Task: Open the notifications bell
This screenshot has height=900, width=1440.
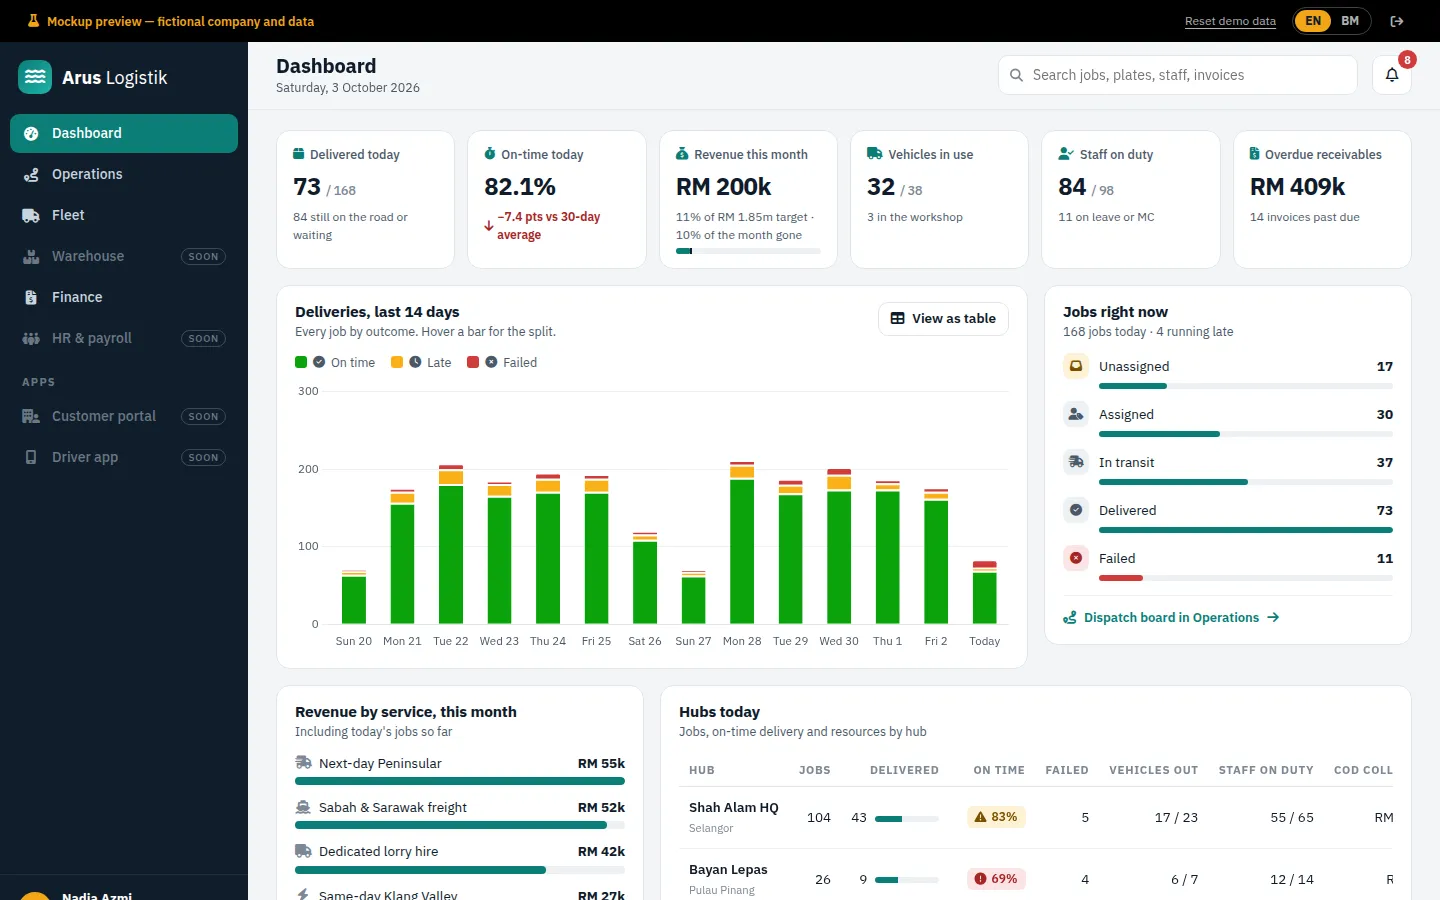Action: (x=1391, y=75)
